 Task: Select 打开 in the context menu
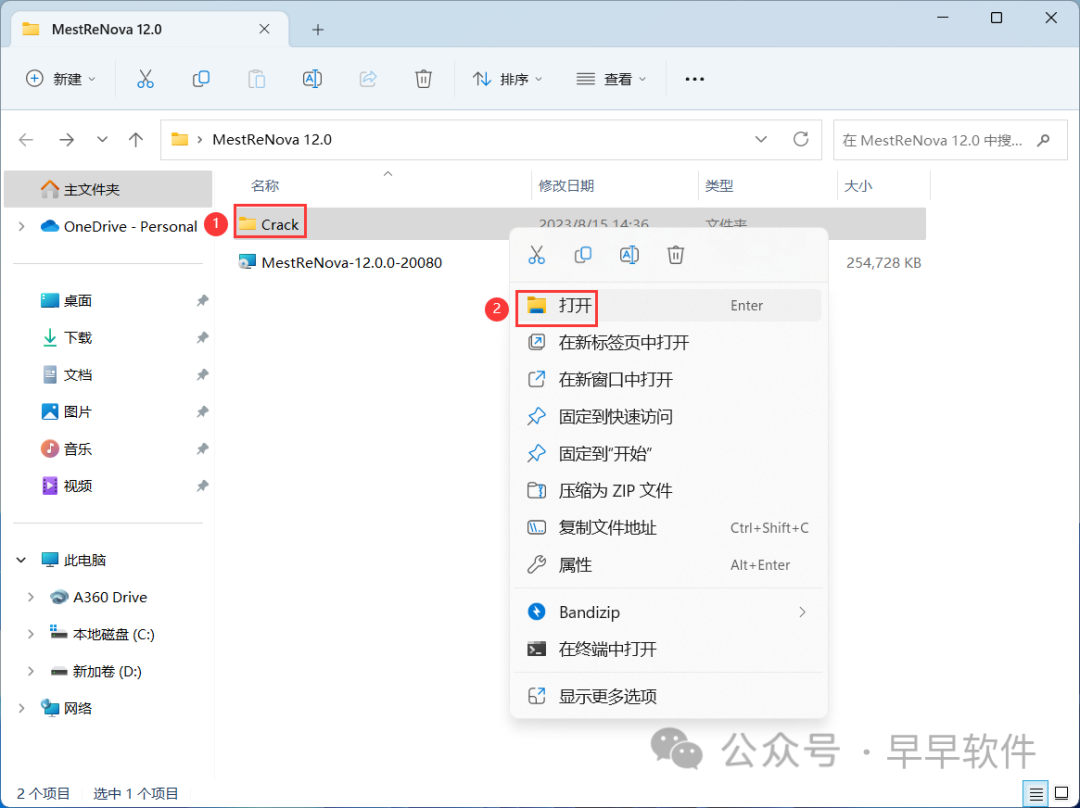tap(575, 306)
